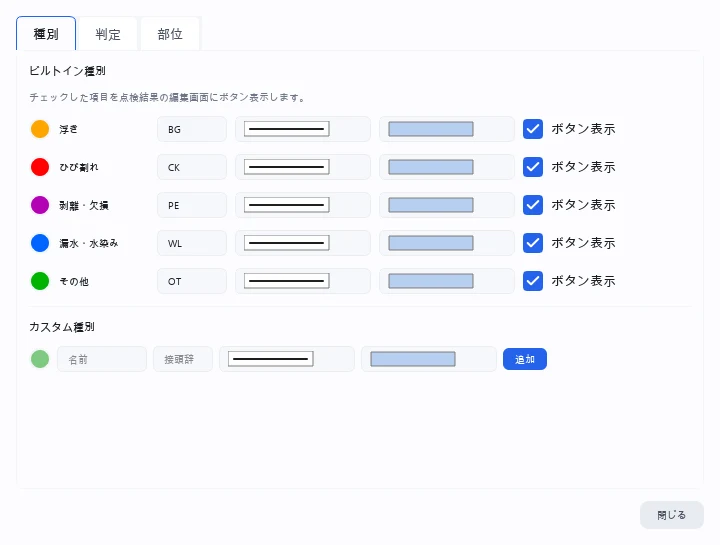Open line style selector in PE row

coord(303,205)
